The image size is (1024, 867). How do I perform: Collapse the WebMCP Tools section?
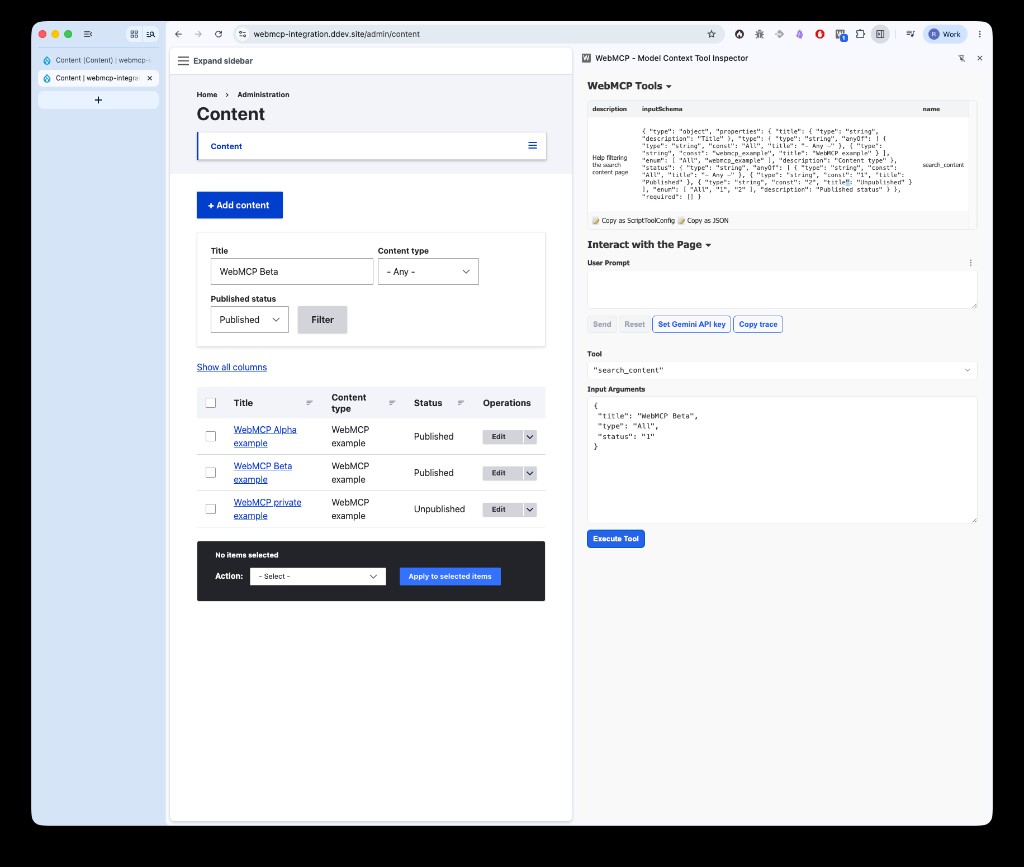coord(629,86)
